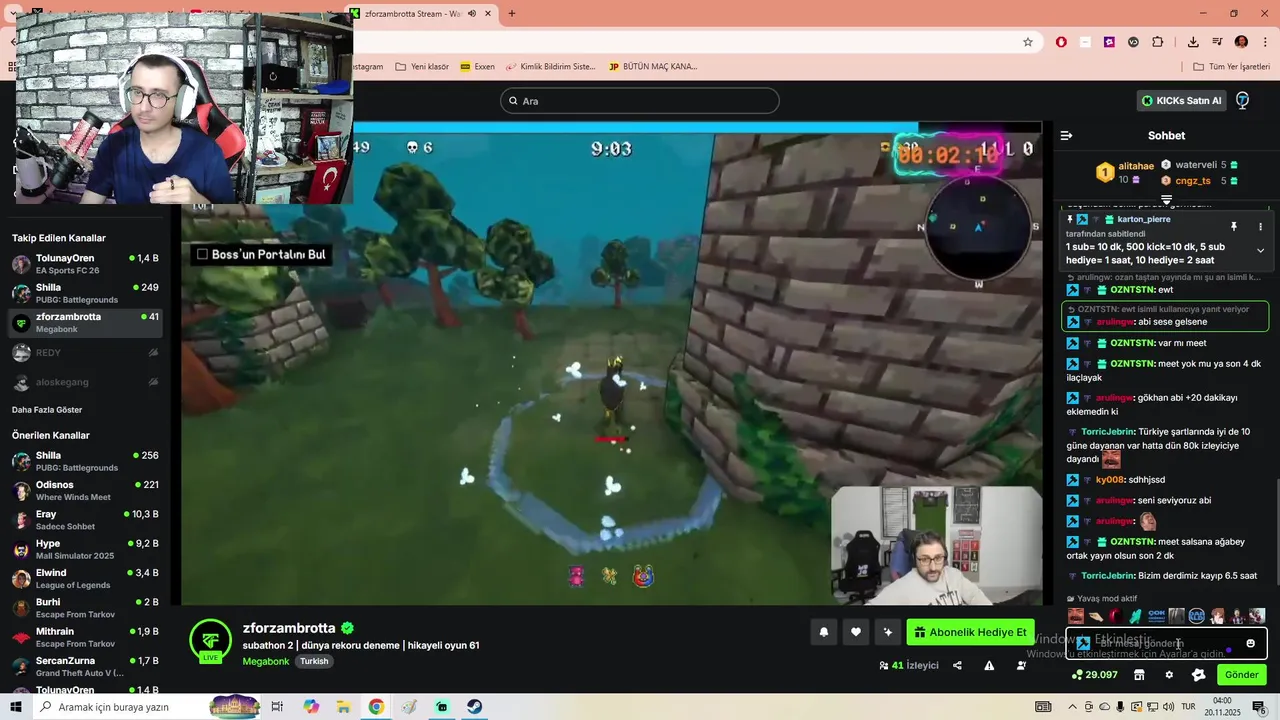Open chat settings gear icon
Image resolution: width=1280 pixels, height=720 pixels.
[1169, 675]
